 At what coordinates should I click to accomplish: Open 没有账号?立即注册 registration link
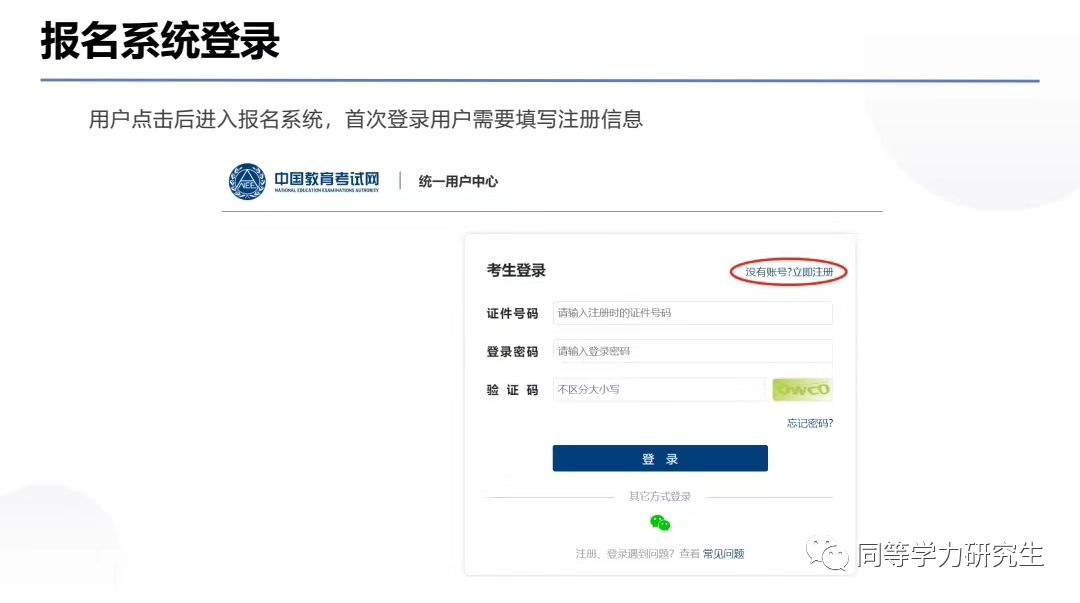point(788,272)
